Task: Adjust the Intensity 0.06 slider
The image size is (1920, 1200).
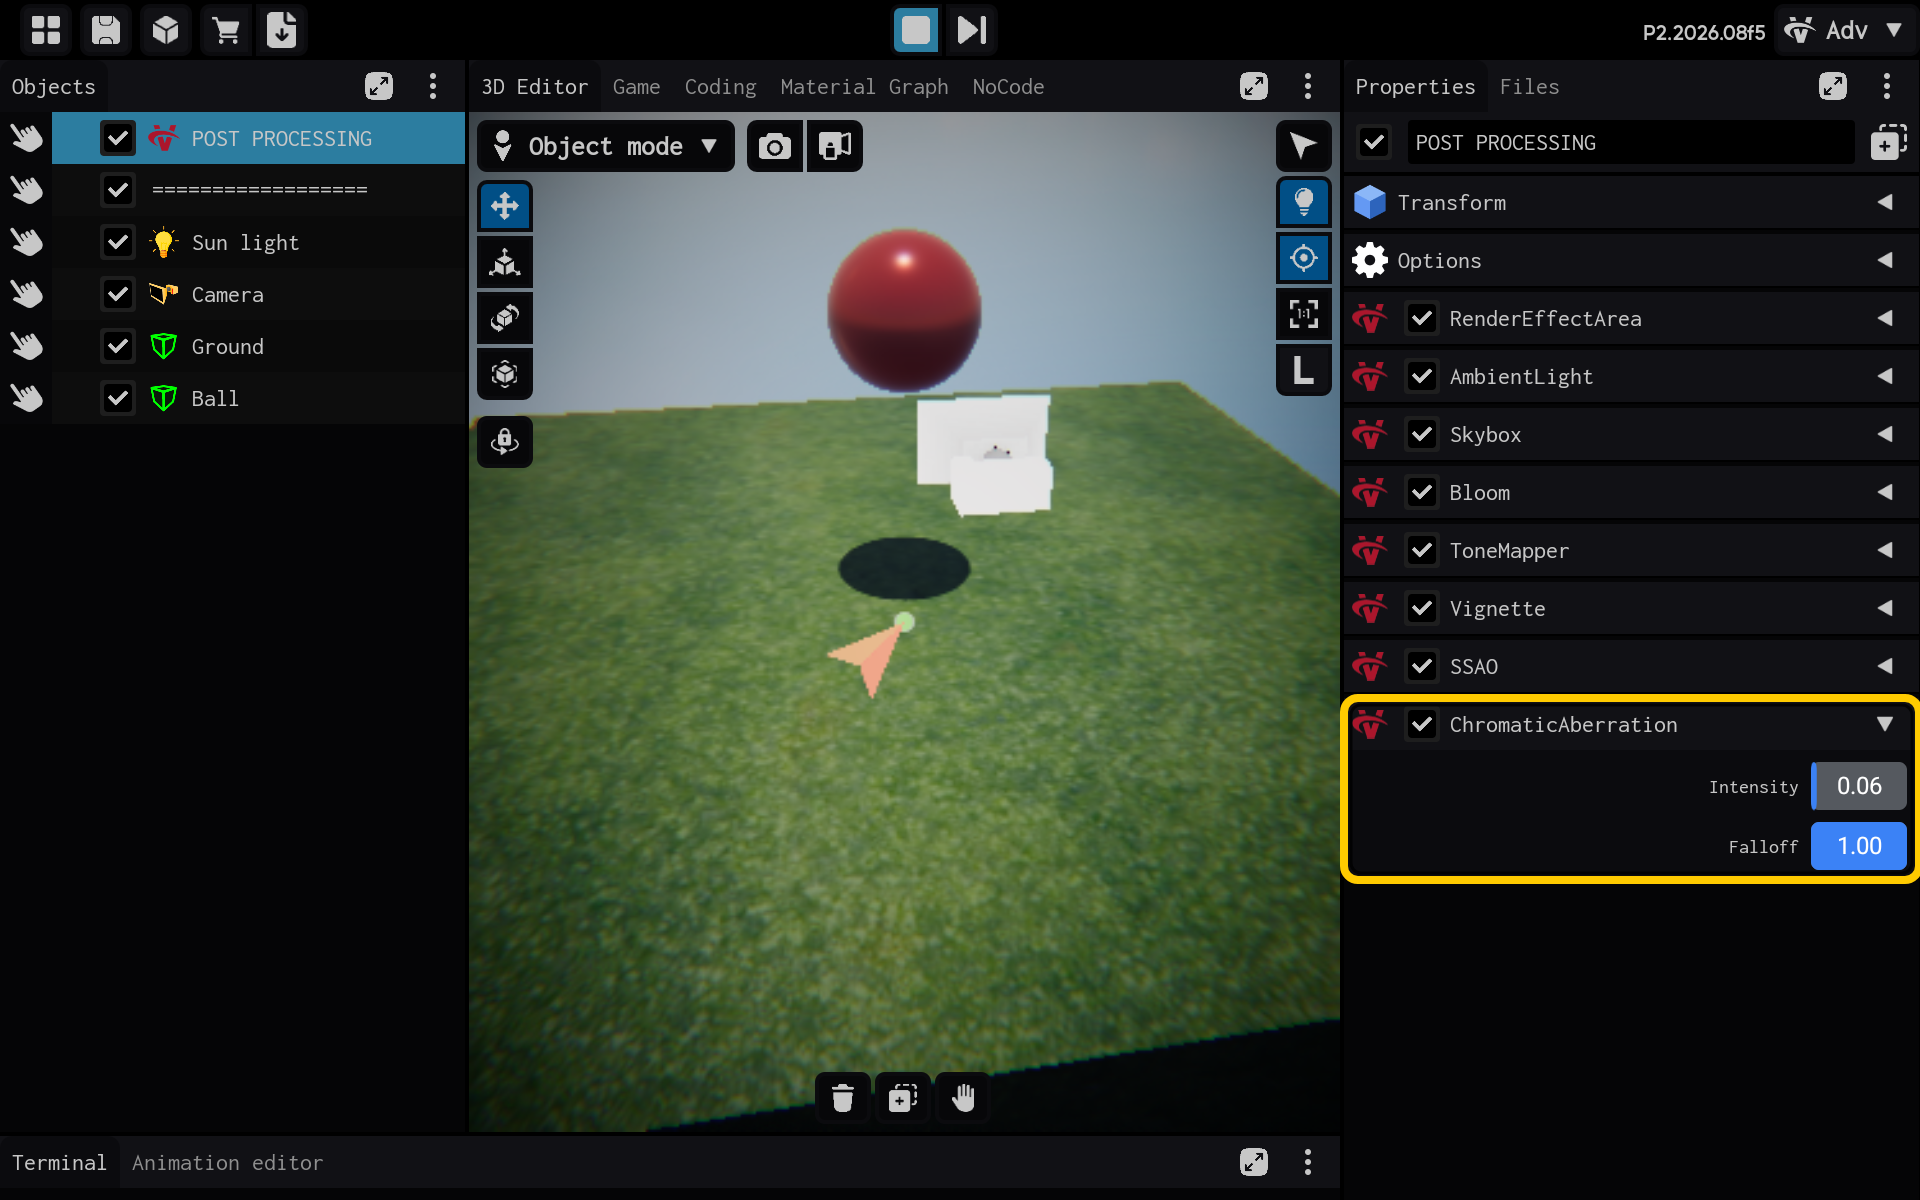Action: click(x=1859, y=787)
